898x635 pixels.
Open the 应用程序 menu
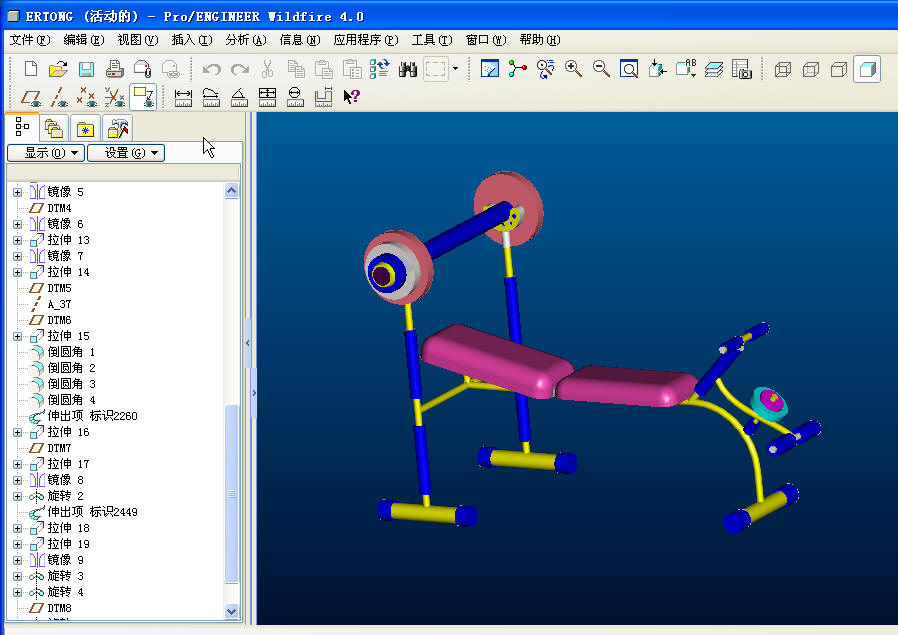pyautogui.click(x=366, y=40)
